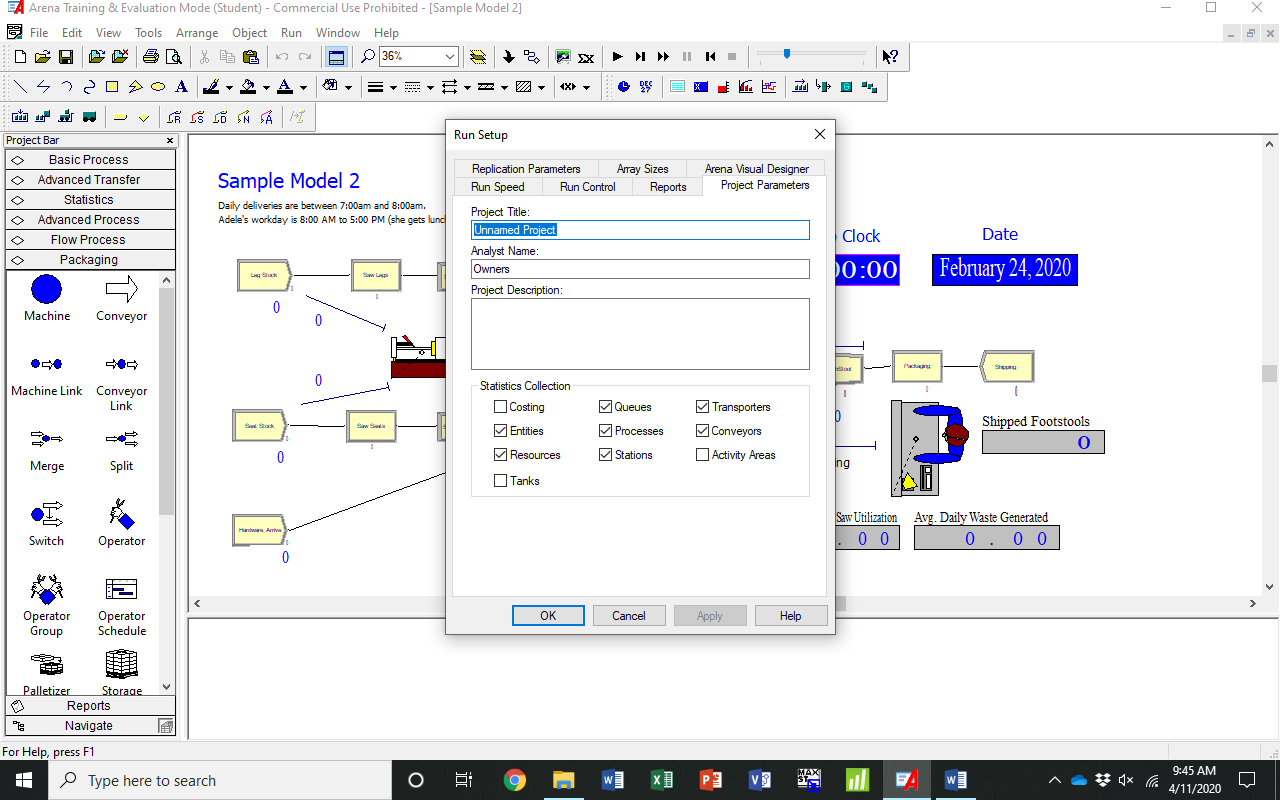Screen dimensions: 1280x800
Task: Switch to Run Speed tab
Action: tap(498, 187)
